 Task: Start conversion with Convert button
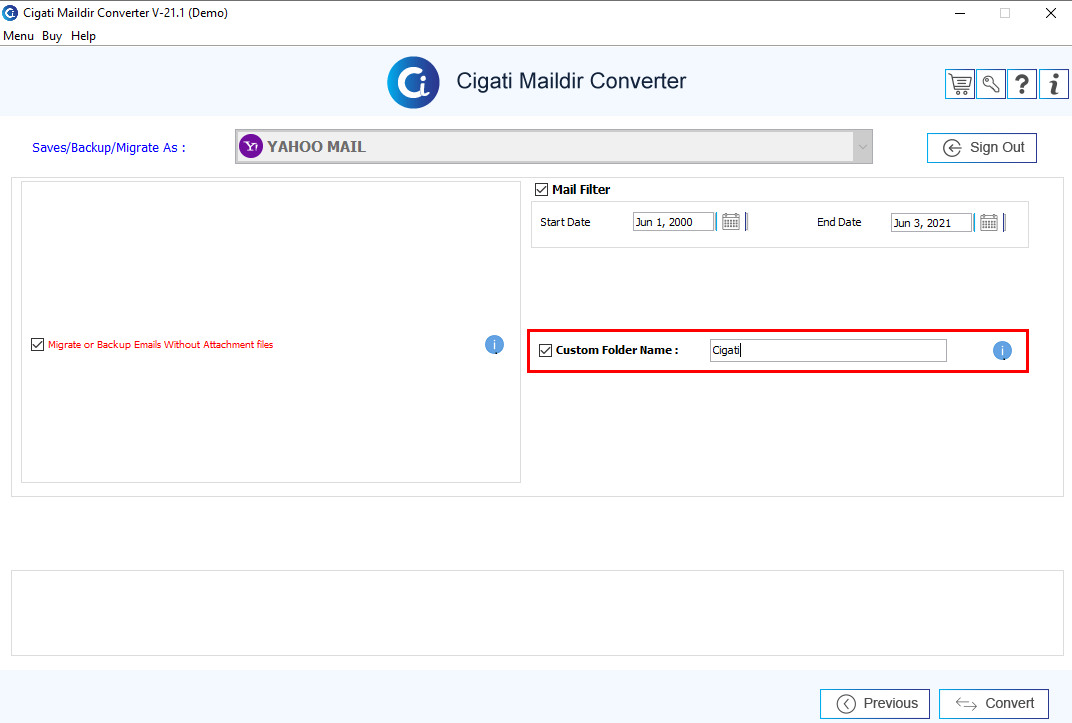coord(994,704)
